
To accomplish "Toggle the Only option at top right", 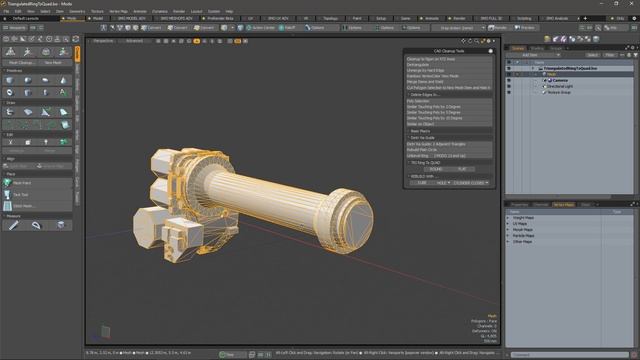I will (618, 18).
